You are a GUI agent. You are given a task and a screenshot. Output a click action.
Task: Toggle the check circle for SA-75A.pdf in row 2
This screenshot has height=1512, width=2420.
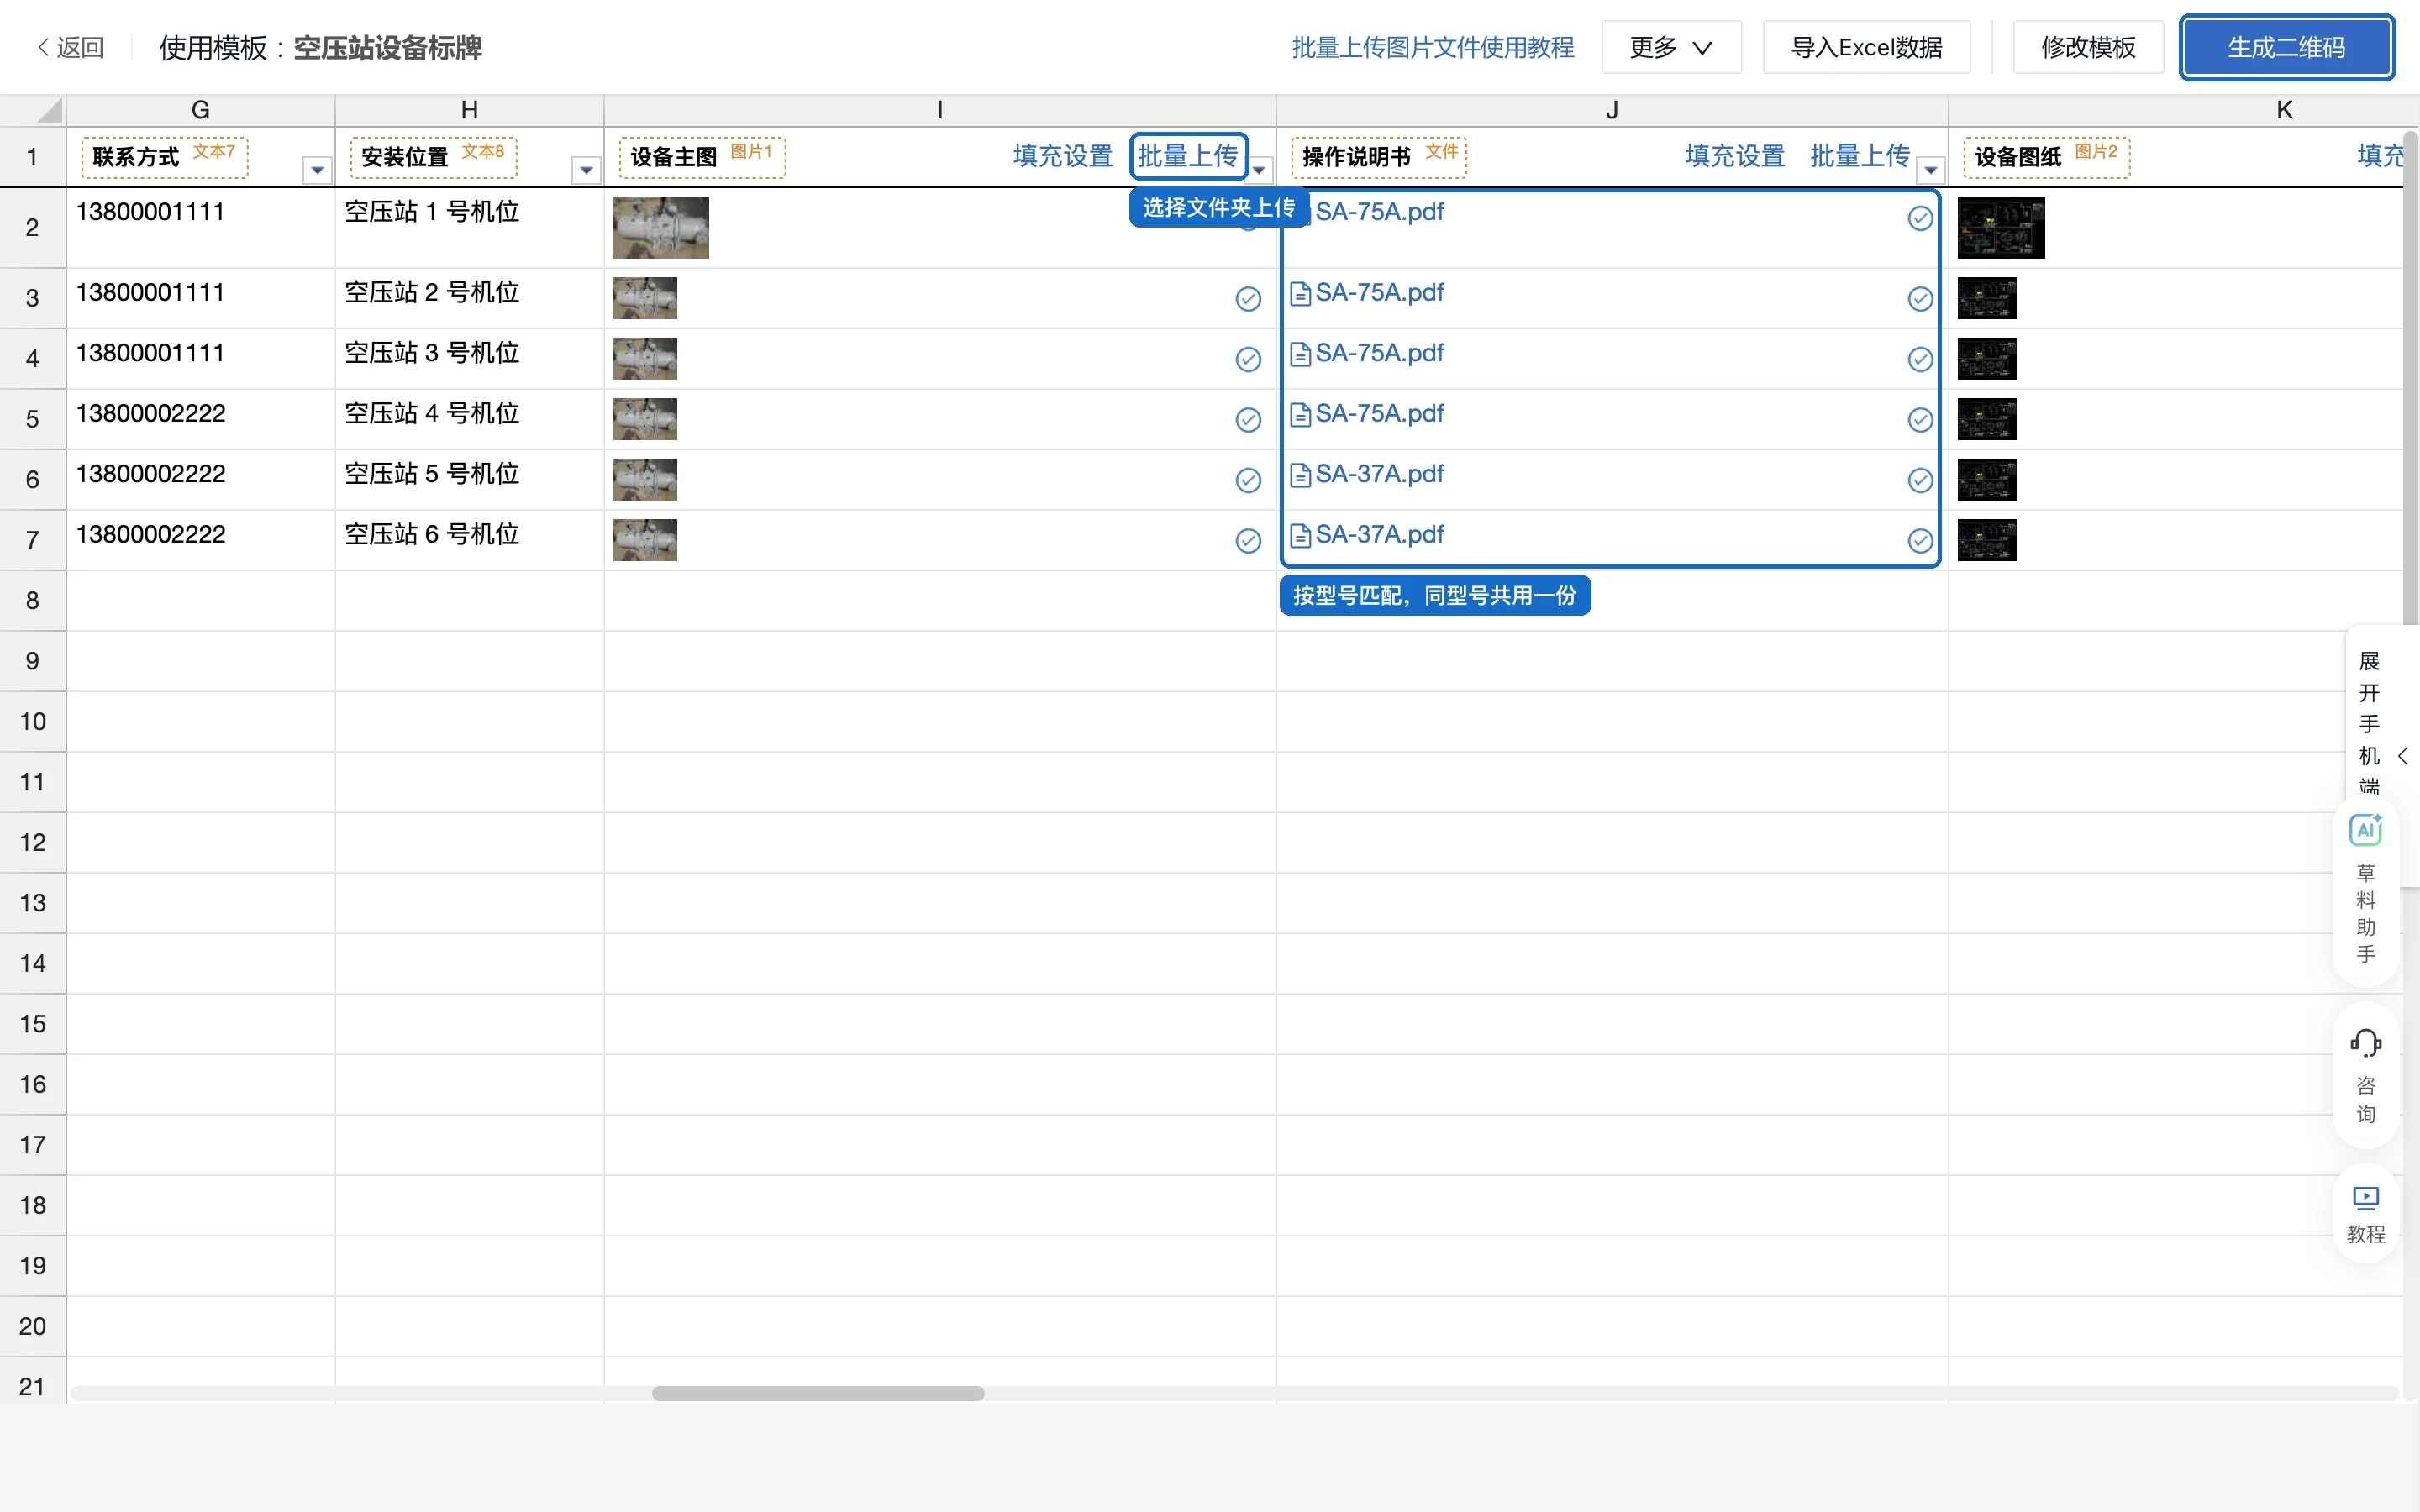tap(1920, 218)
